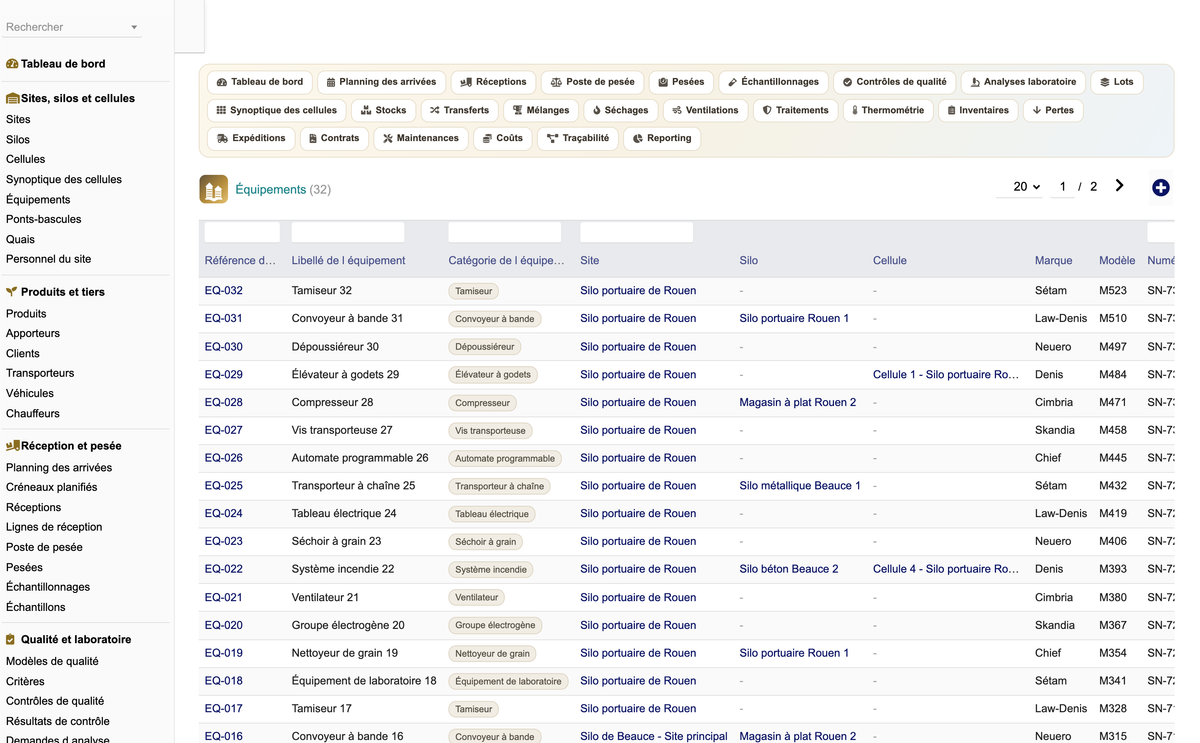Image resolution: width=1200 pixels, height=743 pixels.
Task: Open equipment record EQ-027
Action: tap(224, 430)
